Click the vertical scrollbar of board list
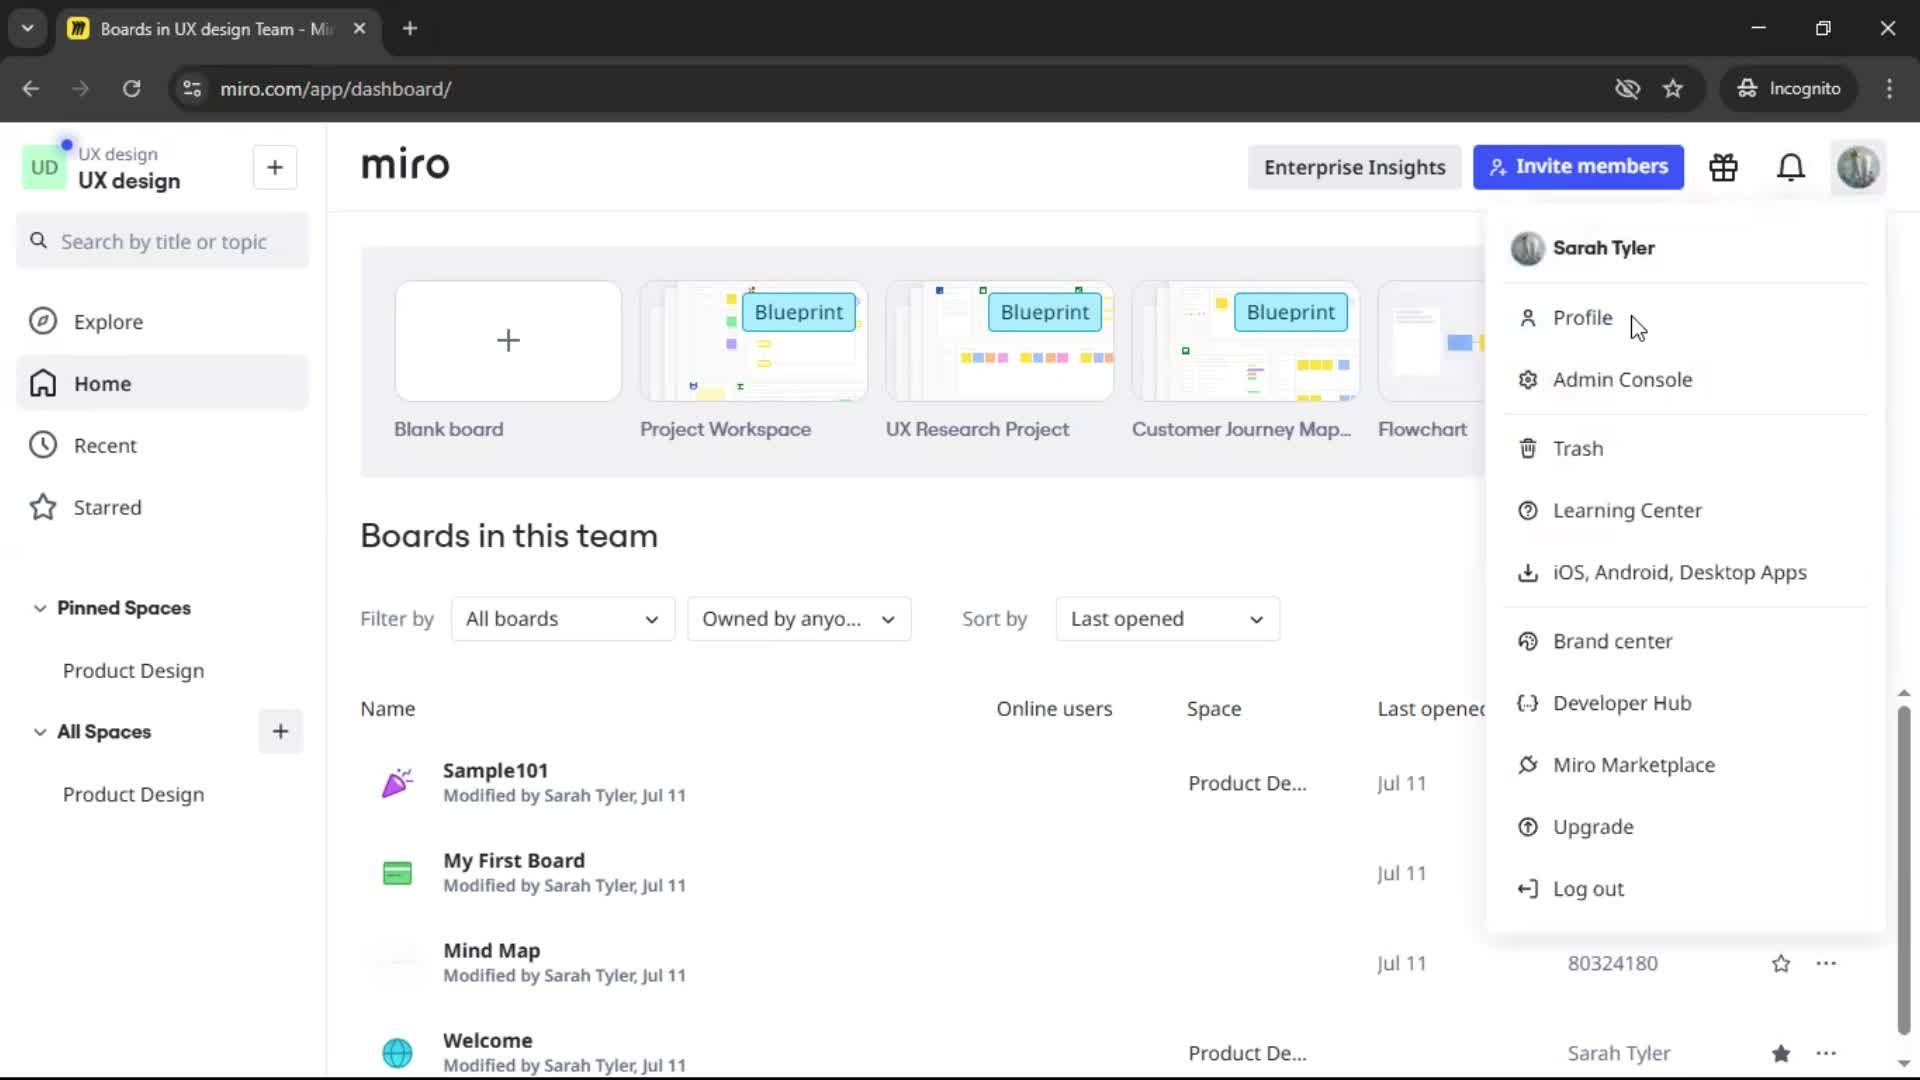1920x1080 pixels. coord(1904,870)
